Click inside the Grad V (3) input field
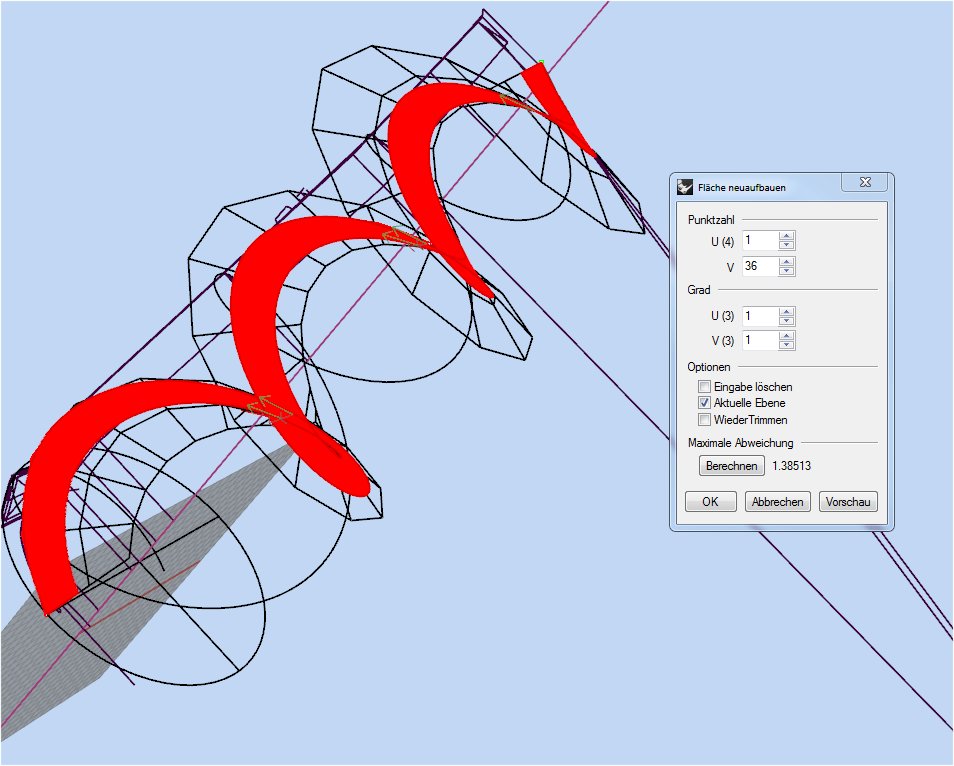This screenshot has height=766, width=954. [760, 340]
